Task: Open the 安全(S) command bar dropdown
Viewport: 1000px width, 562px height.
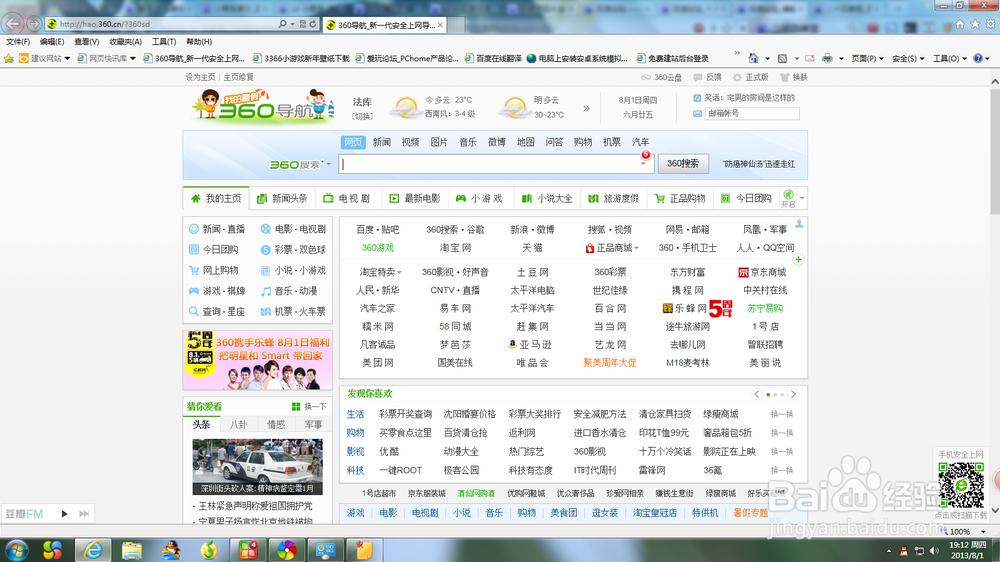Action: [x=908, y=58]
